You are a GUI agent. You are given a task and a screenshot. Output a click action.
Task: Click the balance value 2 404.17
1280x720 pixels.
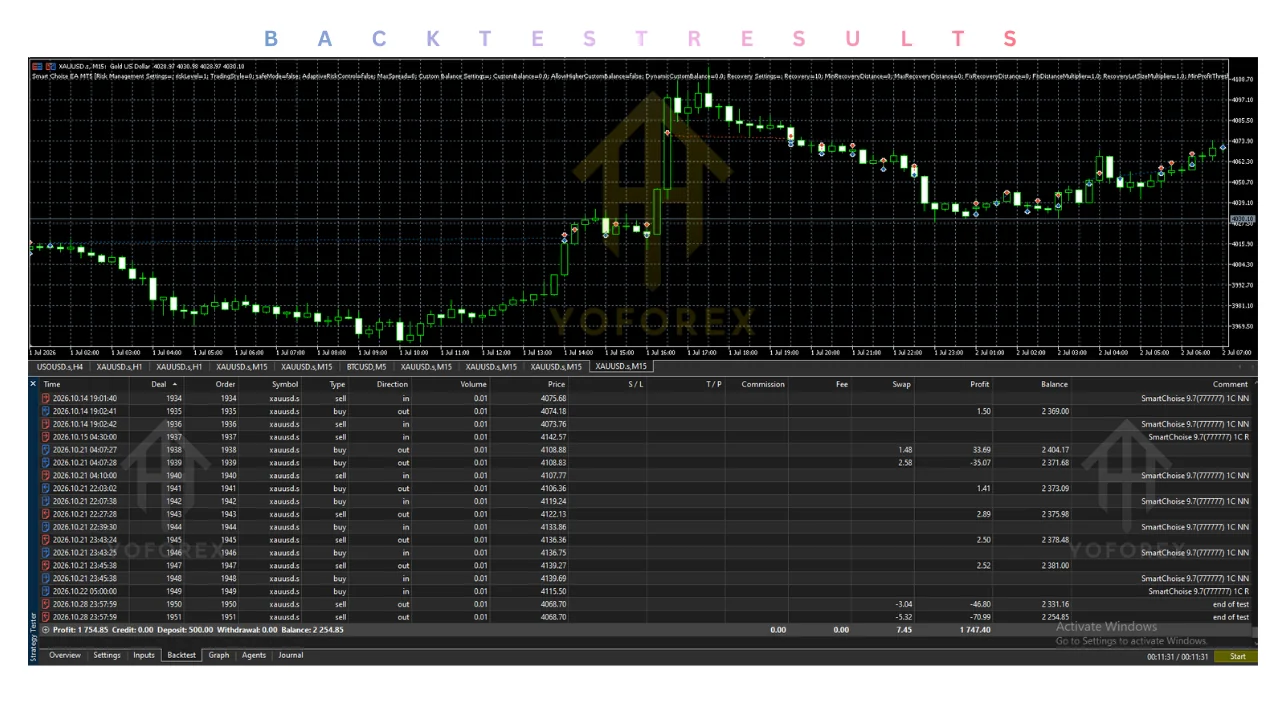tap(1053, 450)
